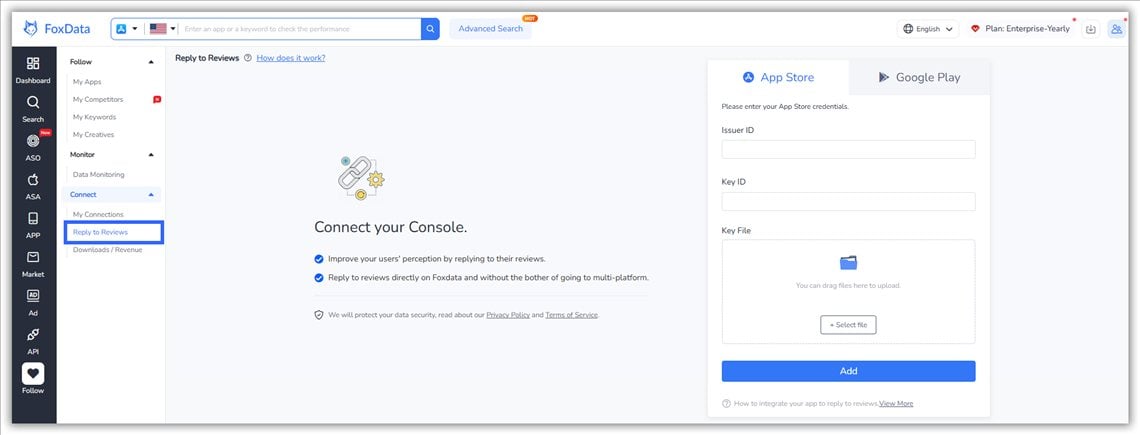Click the app or keyword search field
The width and height of the screenshot is (1140, 435).
[300, 29]
